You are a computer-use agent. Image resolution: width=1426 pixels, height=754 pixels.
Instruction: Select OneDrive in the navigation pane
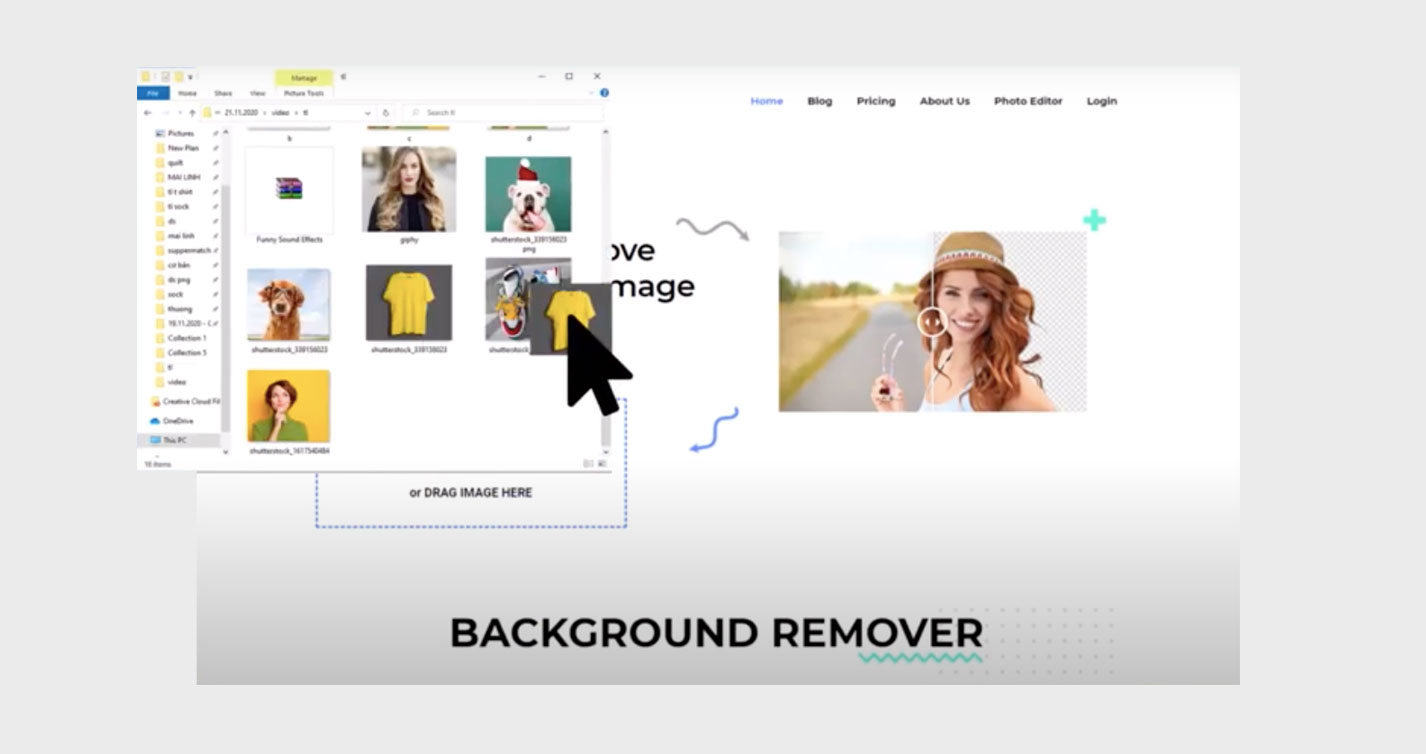click(x=178, y=421)
